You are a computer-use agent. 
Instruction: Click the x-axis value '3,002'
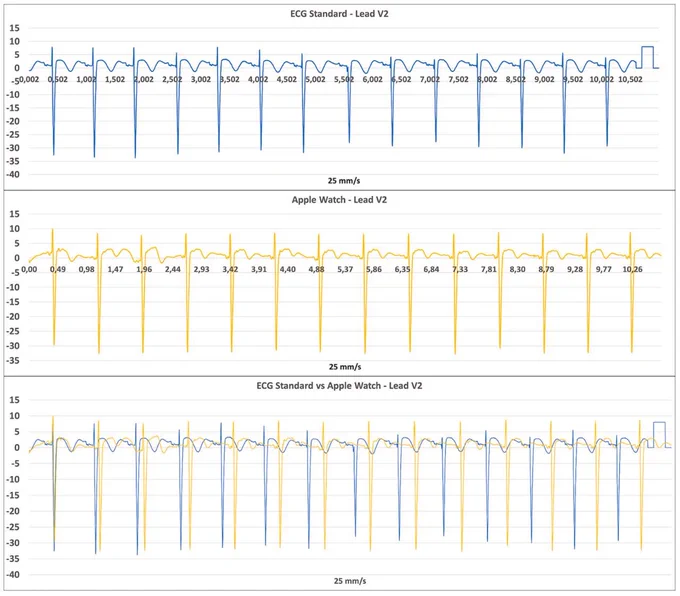pos(201,79)
